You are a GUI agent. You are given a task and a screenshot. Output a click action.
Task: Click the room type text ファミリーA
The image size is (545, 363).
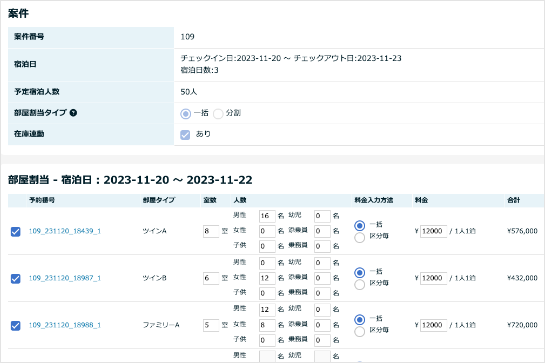point(161,325)
